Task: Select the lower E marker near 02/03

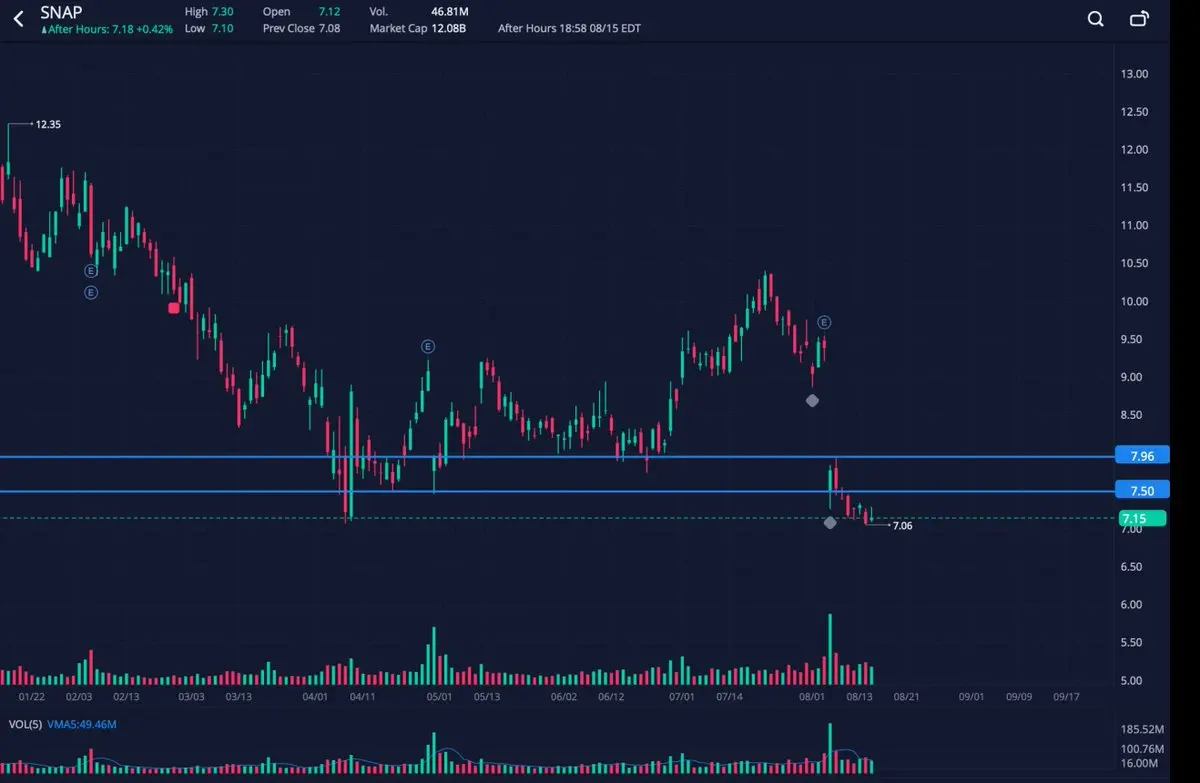Action: pyautogui.click(x=91, y=292)
